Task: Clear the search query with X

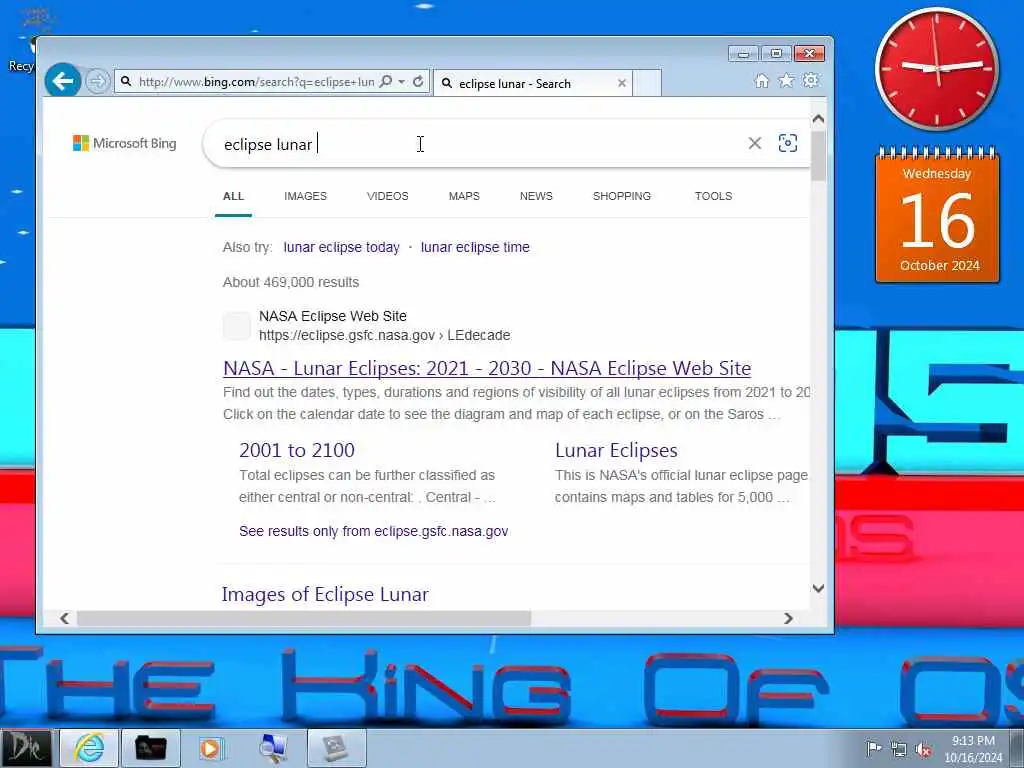Action: [x=754, y=143]
